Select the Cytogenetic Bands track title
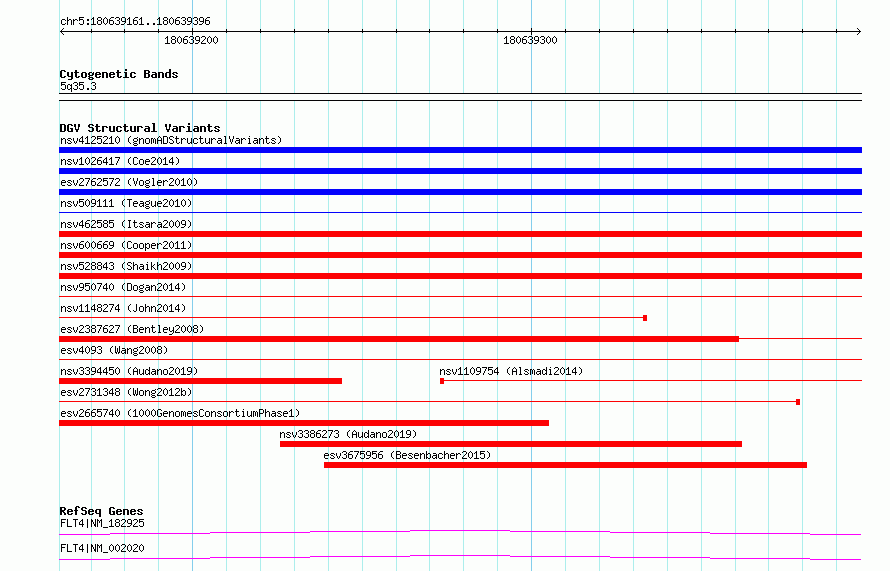This screenshot has height=571, width=890. (119, 74)
